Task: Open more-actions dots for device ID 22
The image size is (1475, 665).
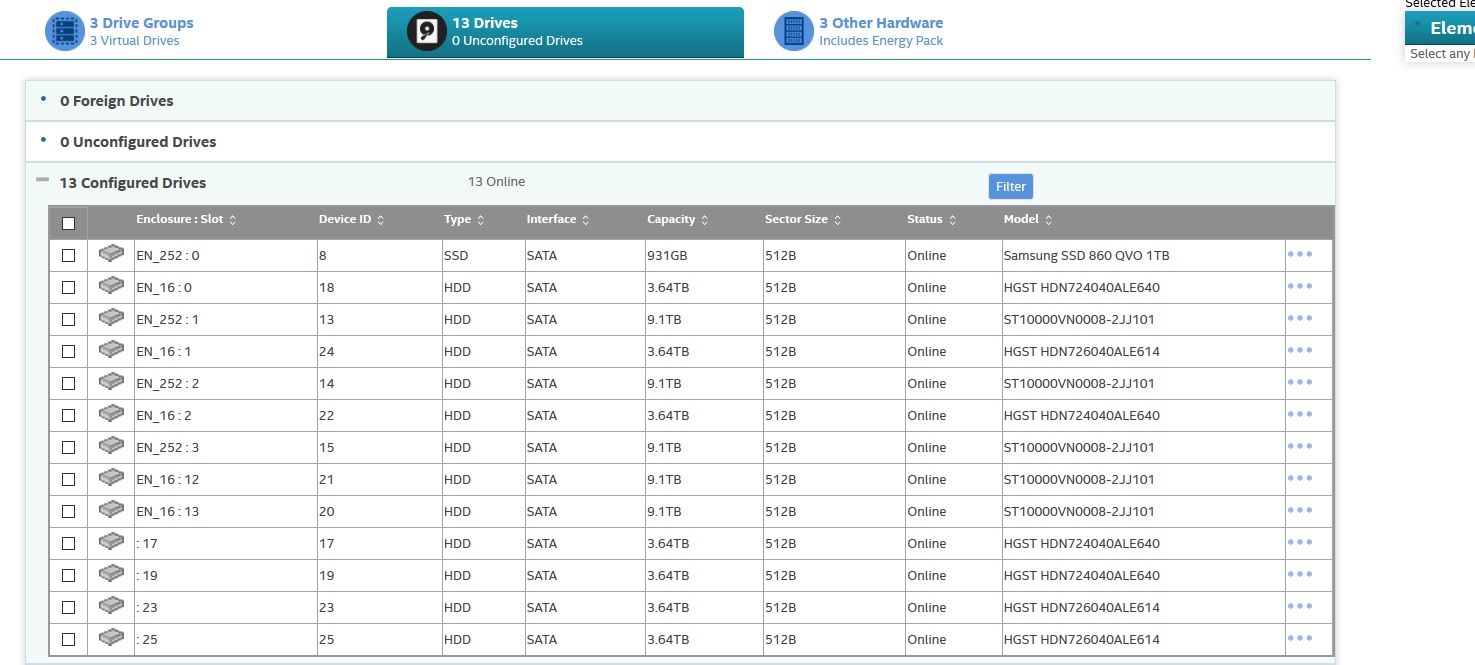Action: [1300, 414]
